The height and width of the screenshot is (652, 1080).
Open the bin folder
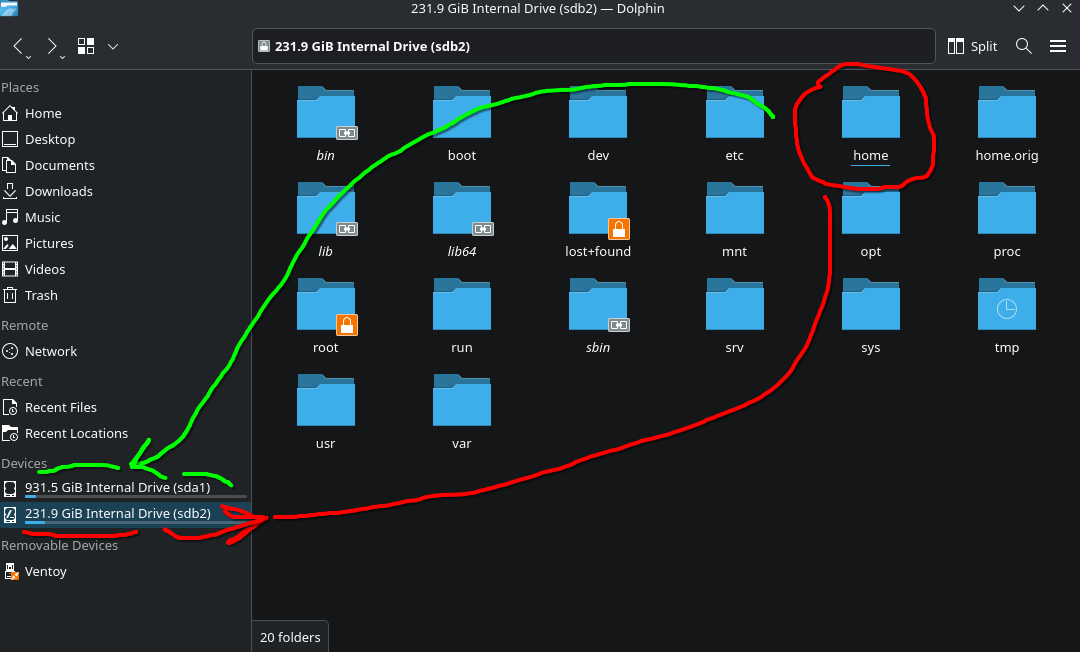point(326,124)
